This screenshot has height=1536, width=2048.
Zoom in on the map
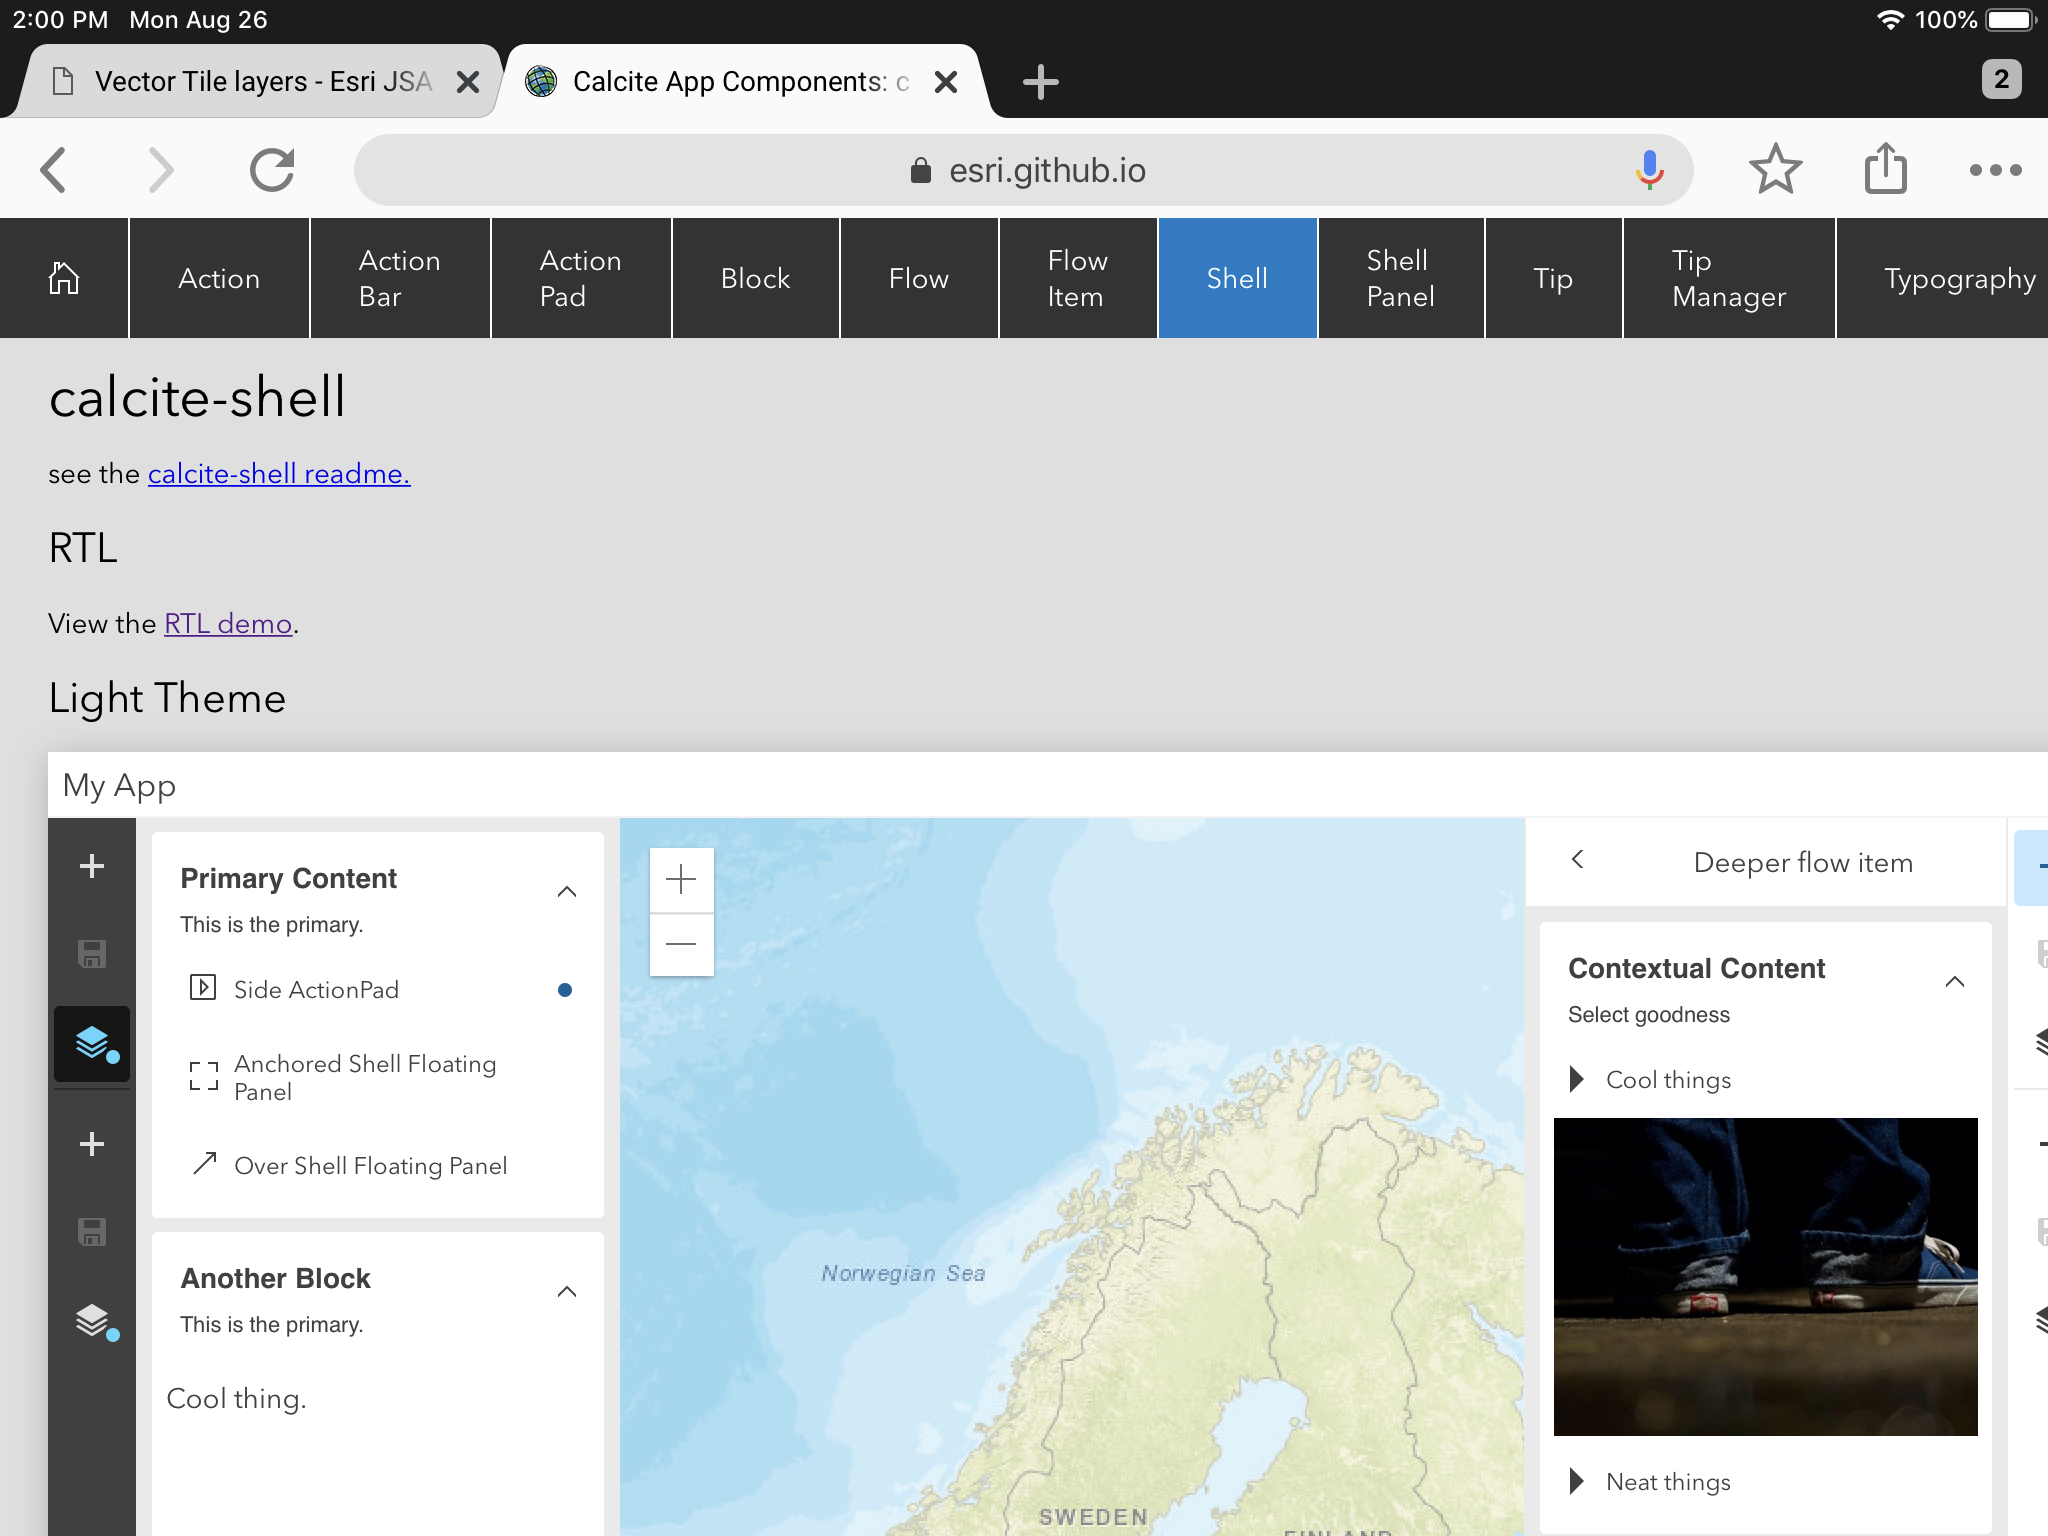pos(681,880)
